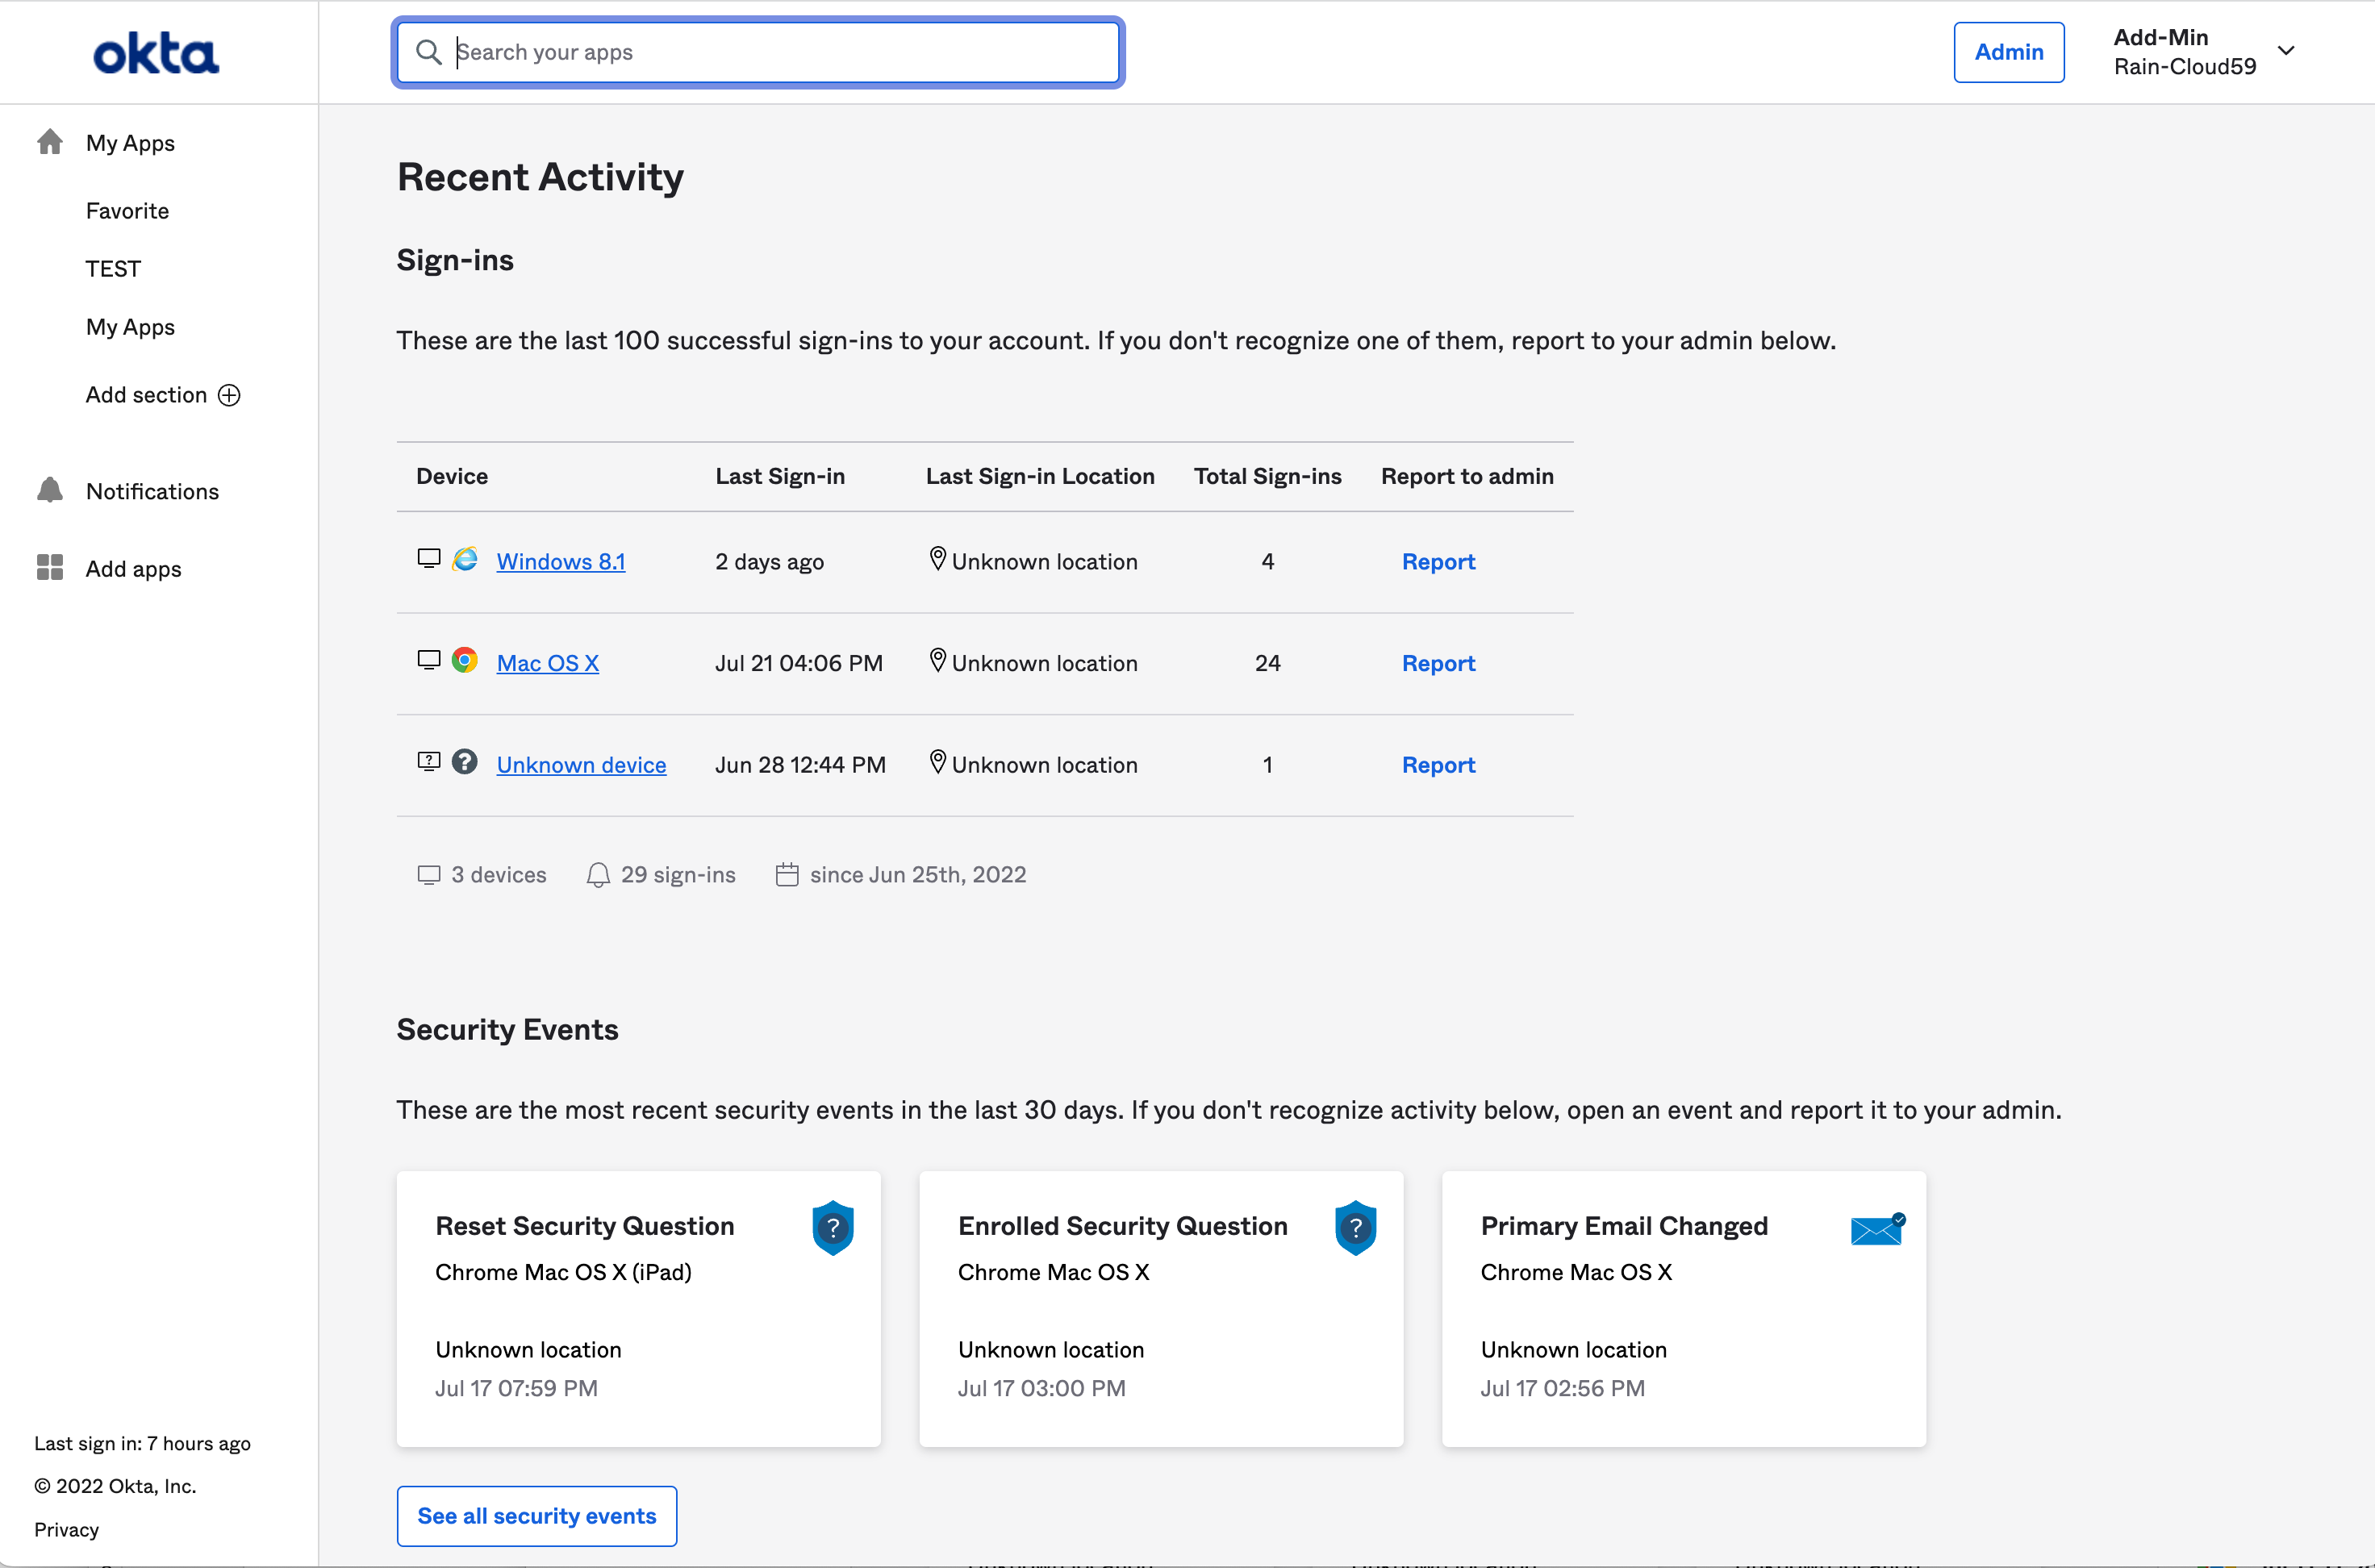Click the home icon beside My Apps
This screenshot has width=2375, height=1568.
click(50, 142)
